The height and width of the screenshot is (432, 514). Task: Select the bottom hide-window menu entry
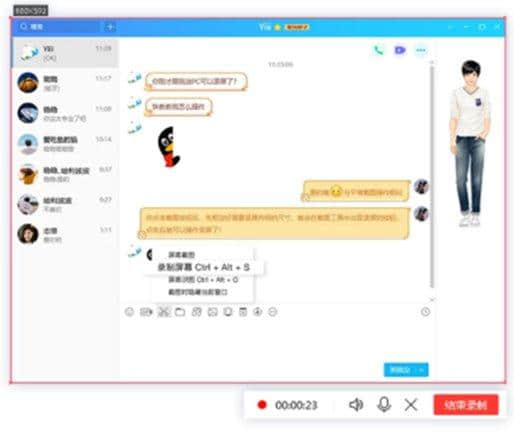(203, 292)
